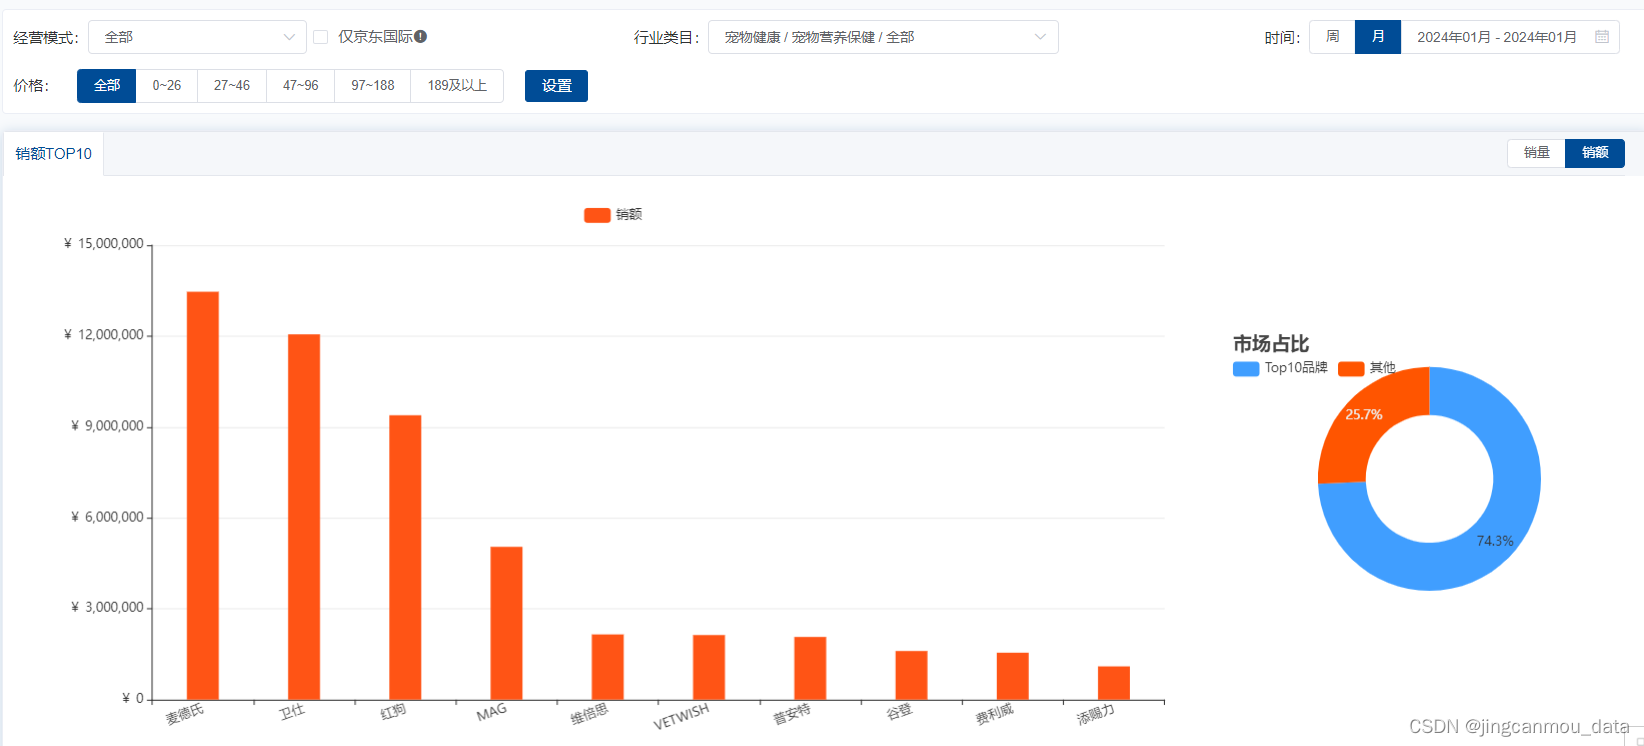Choose price range 97~188
The image size is (1644, 746).
(373, 86)
